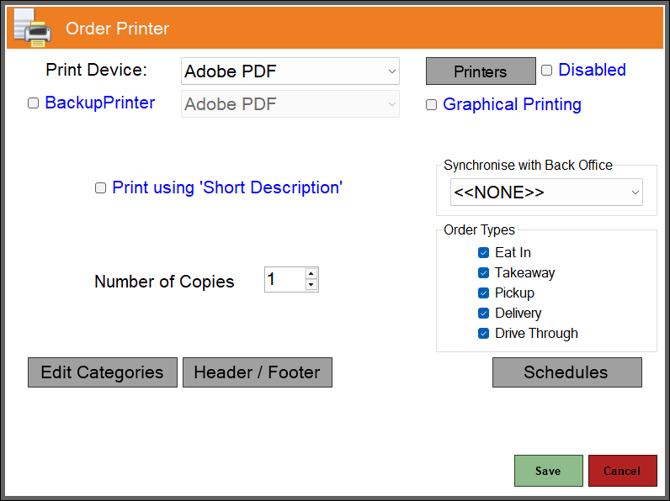Viewport: 670px width, 501px height.
Task: Decrease Number of Copies with down arrow
Action: click(311, 285)
